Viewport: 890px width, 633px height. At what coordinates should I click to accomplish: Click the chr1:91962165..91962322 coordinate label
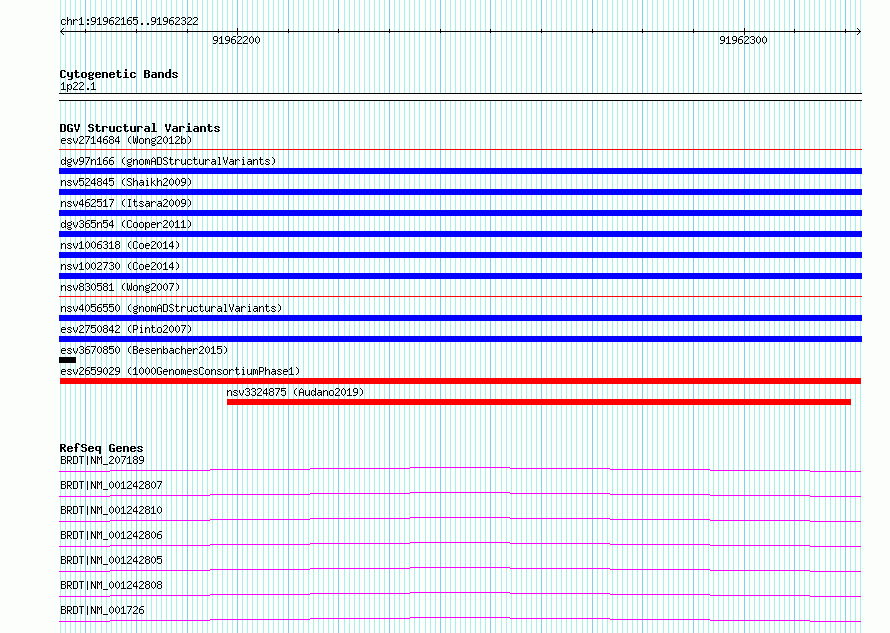[129, 22]
